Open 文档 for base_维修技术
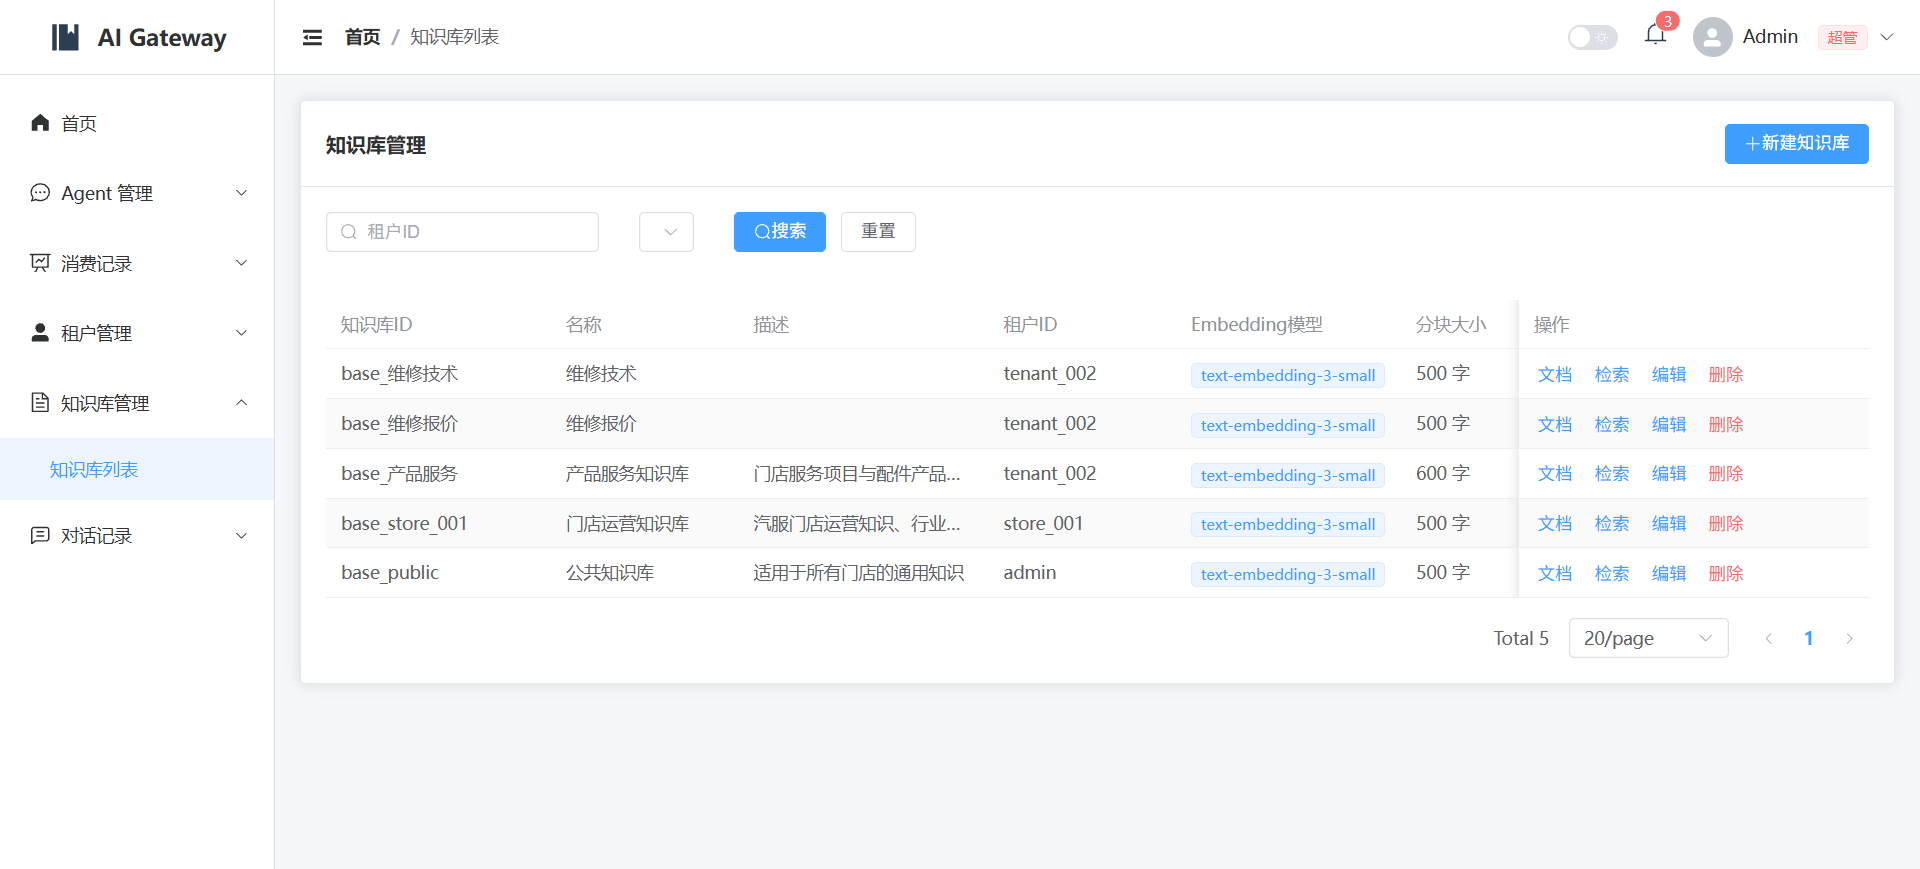The image size is (1920, 869). 1555,374
